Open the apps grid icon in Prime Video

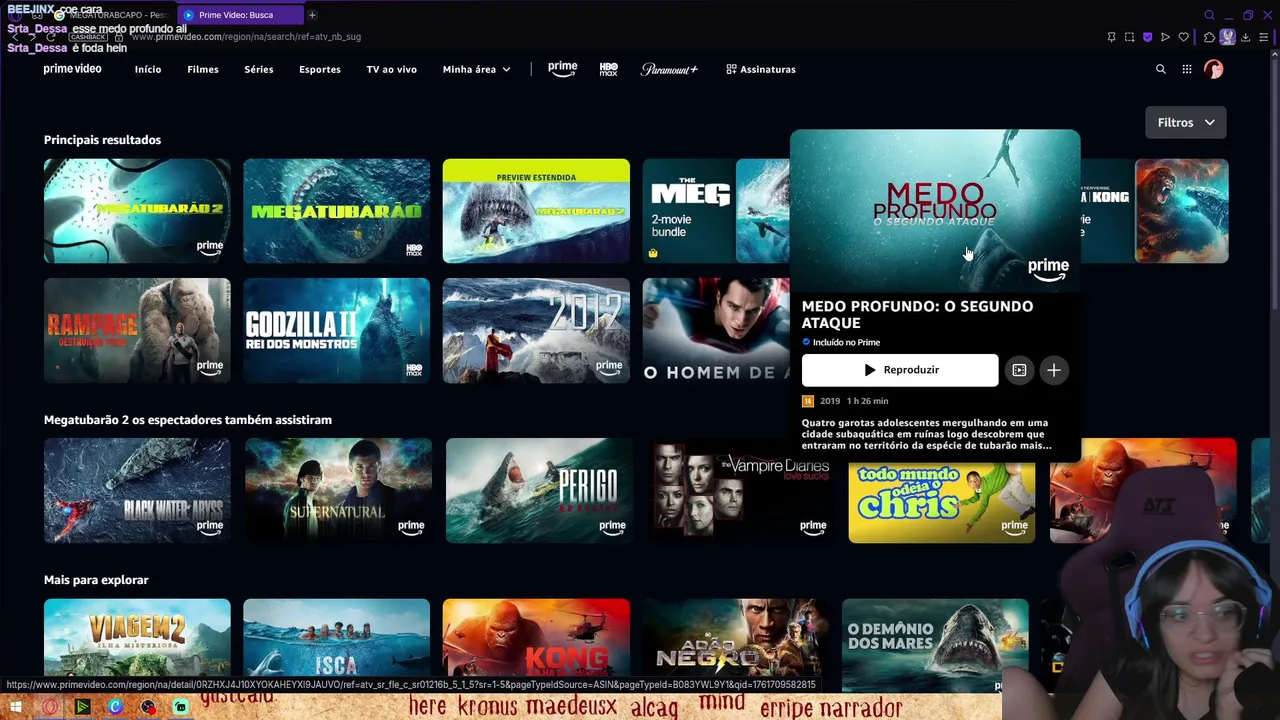1187,69
